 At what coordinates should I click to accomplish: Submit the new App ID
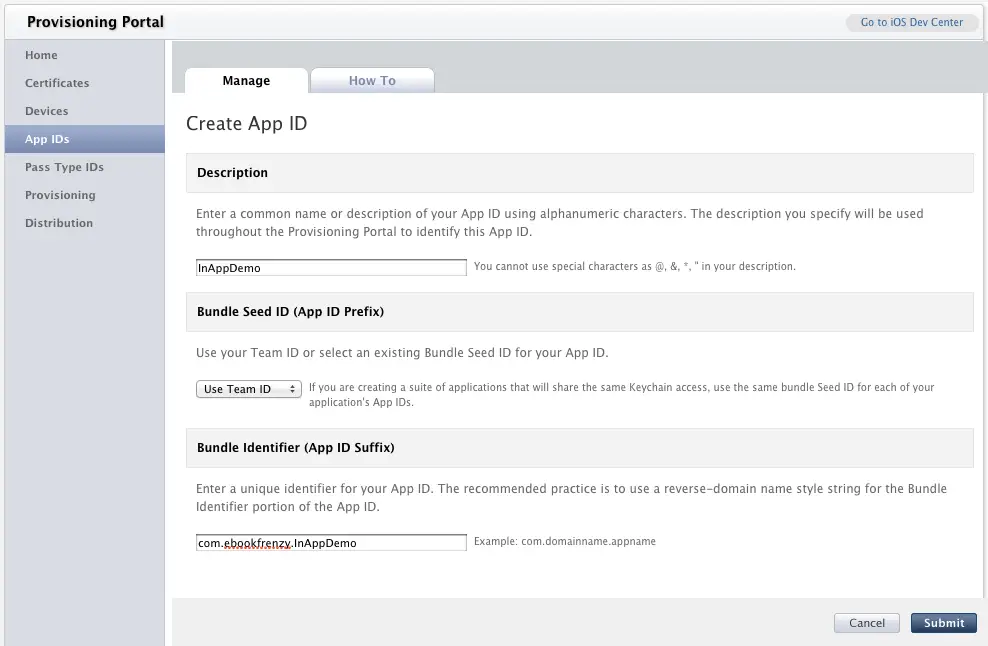943,622
